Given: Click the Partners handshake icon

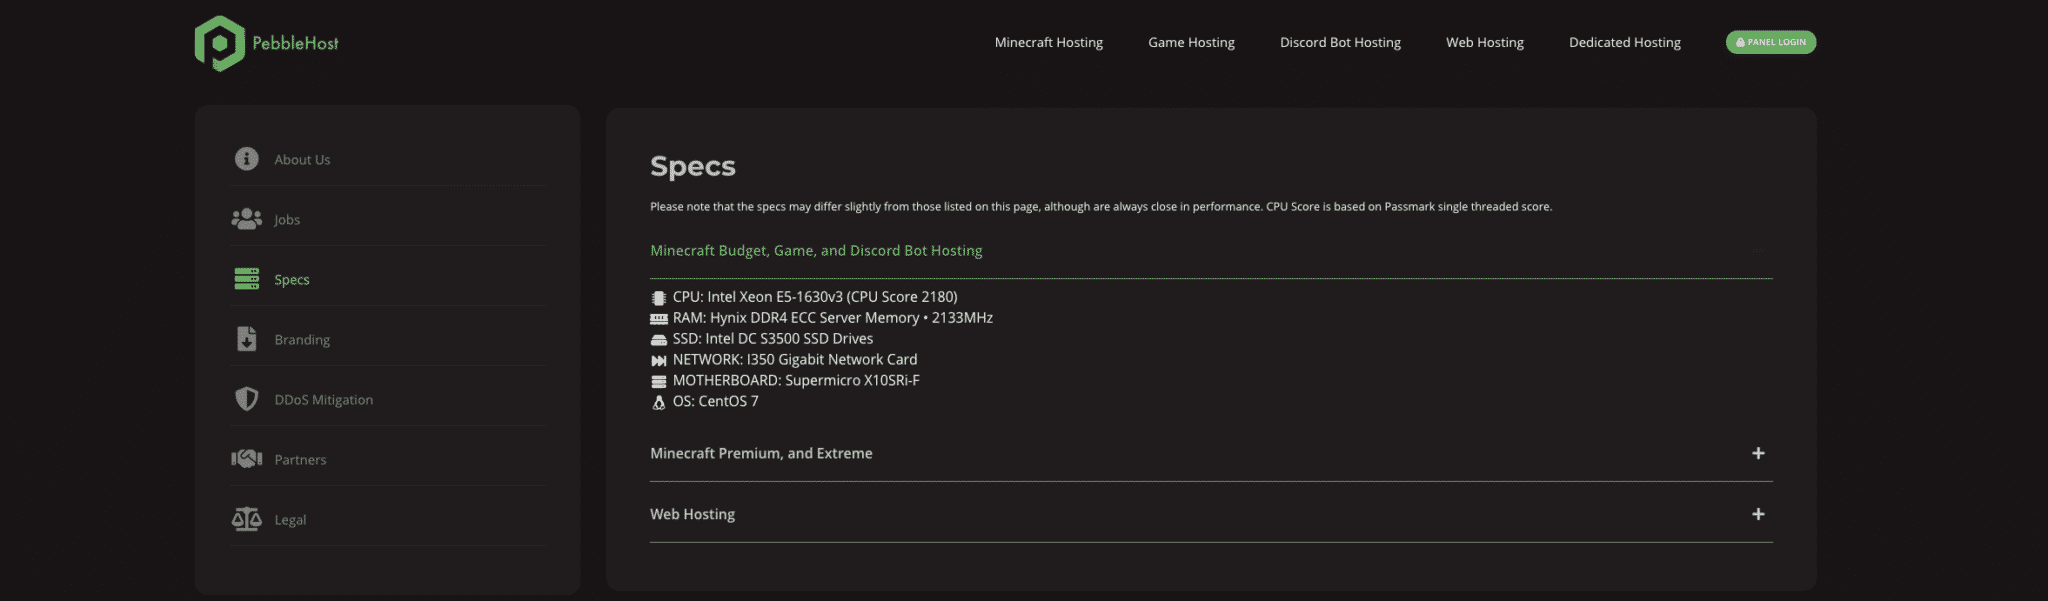Looking at the screenshot, I should pyautogui.click(x=246, y=459).
